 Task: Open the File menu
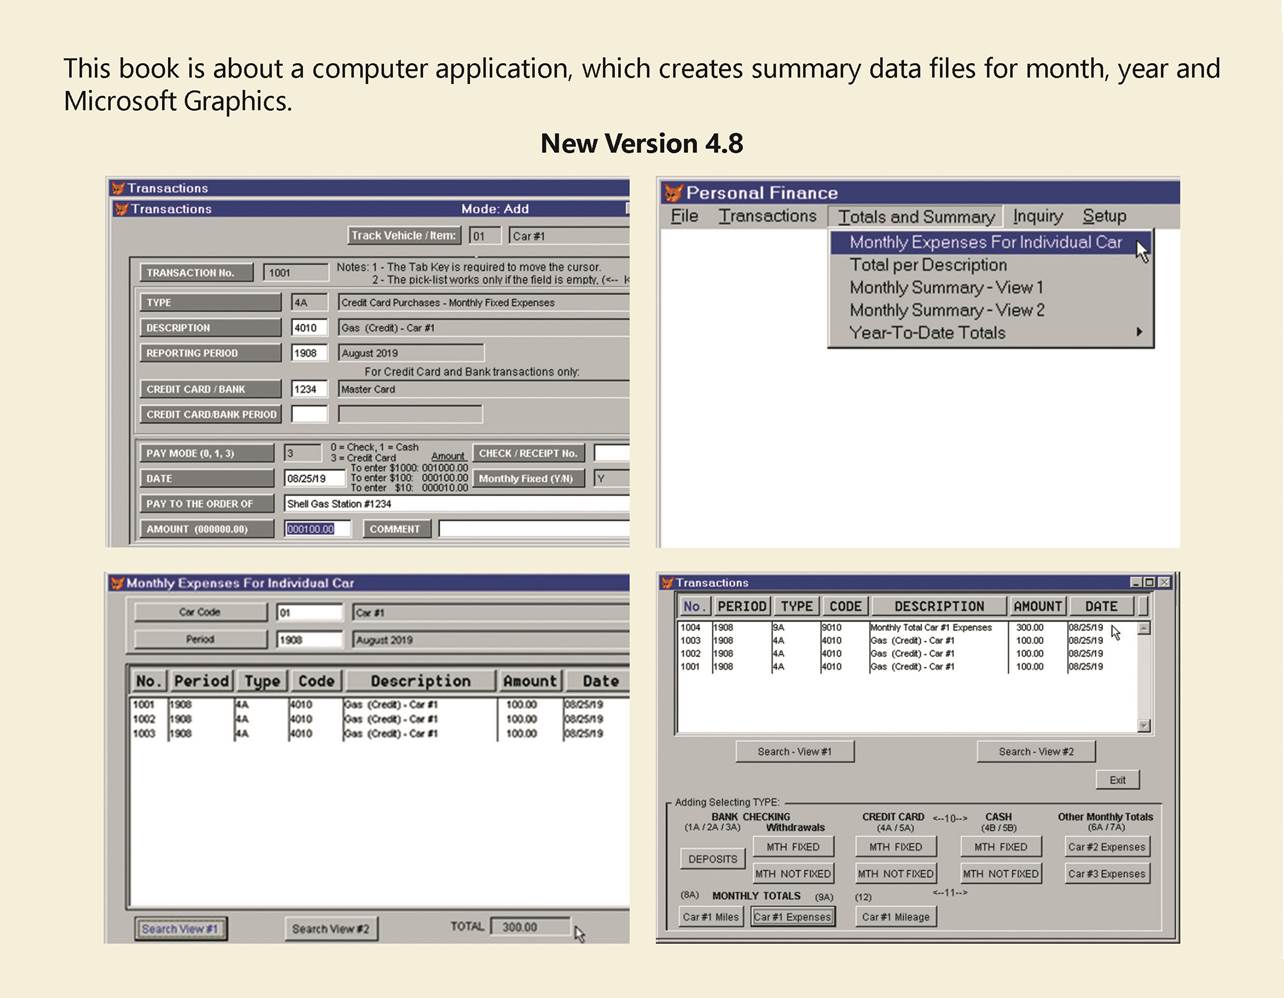(684, 216)
